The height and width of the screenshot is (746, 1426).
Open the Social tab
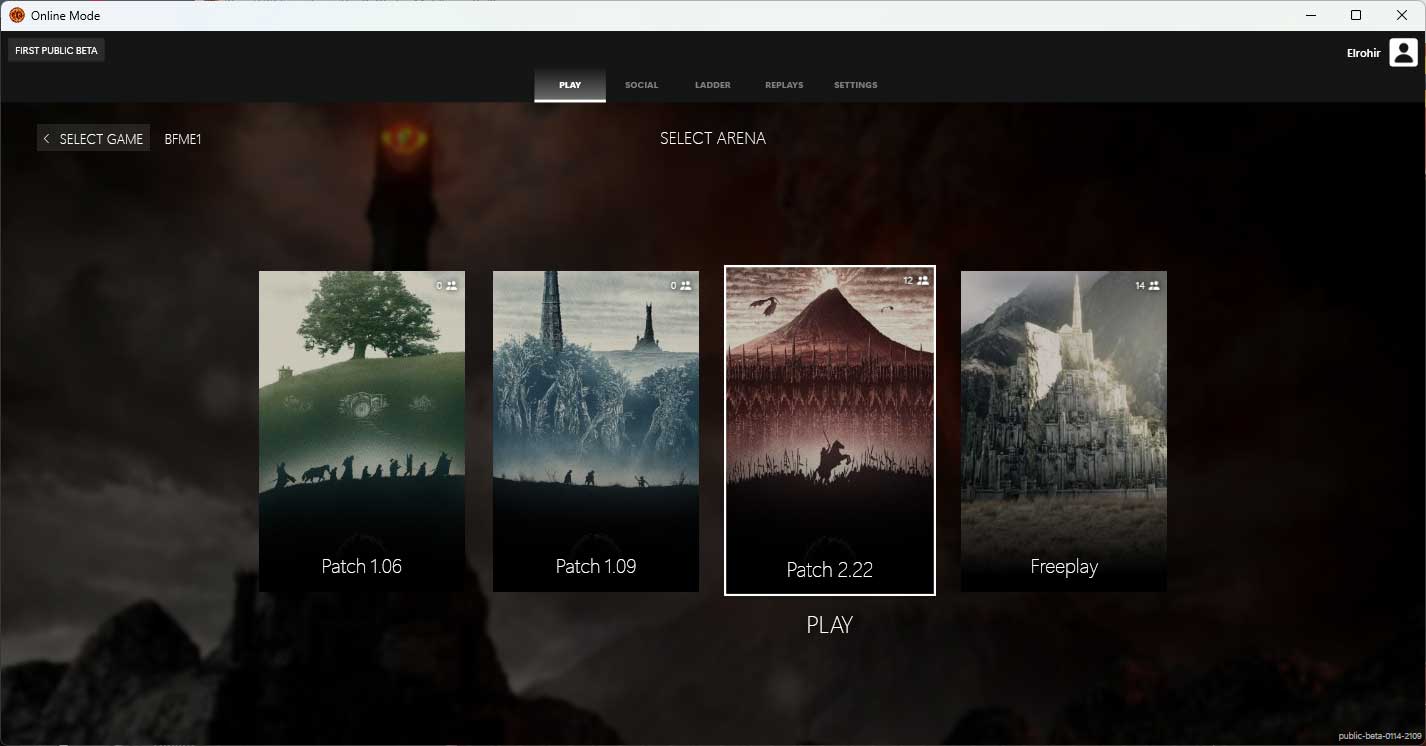coord(642,85)
